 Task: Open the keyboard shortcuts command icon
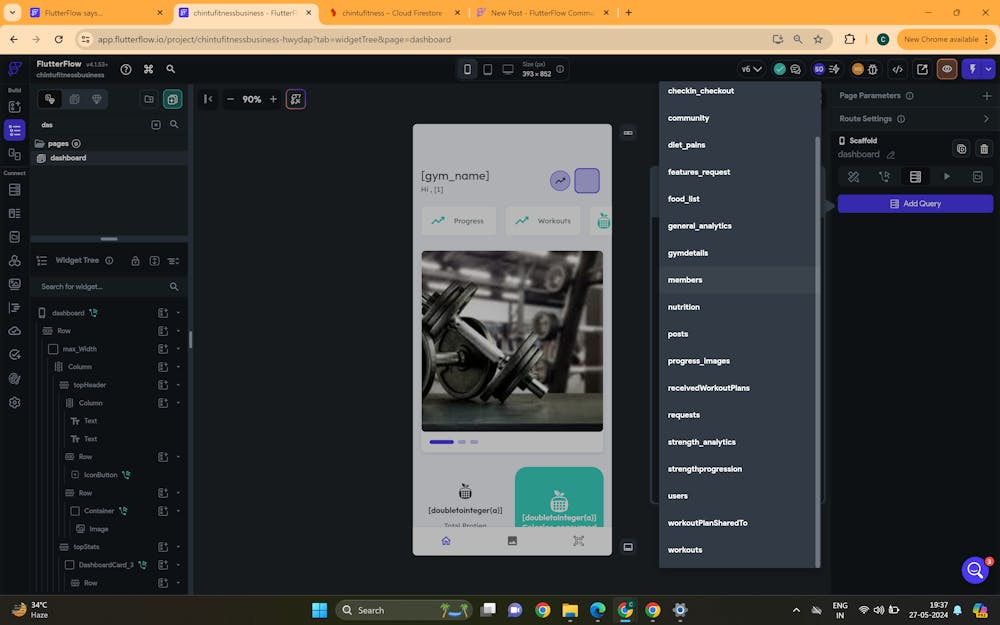coord(149,69)
